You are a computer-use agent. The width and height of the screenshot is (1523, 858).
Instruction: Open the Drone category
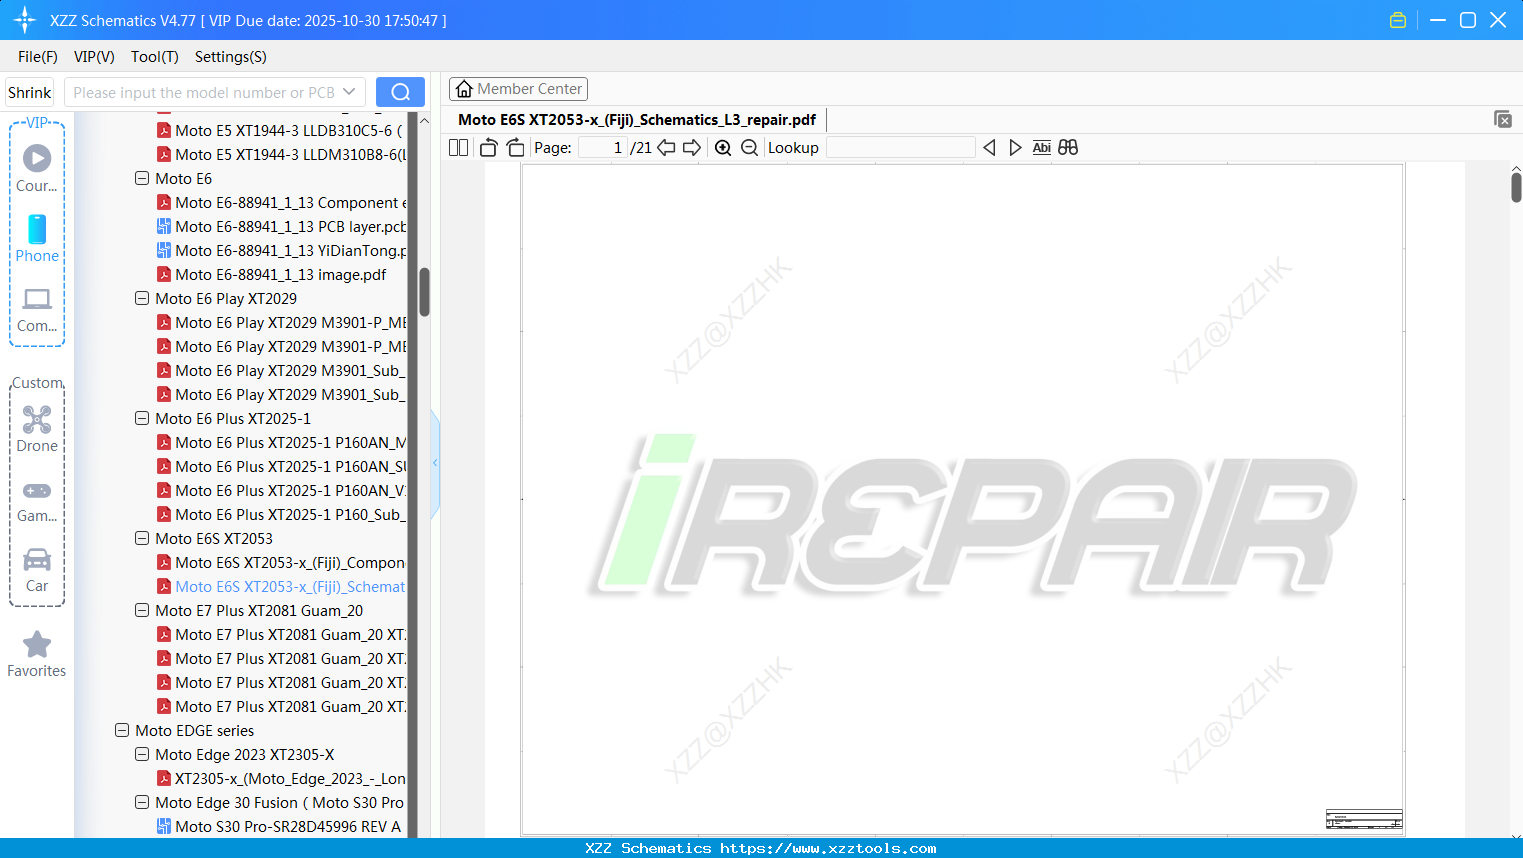(37, 428)
